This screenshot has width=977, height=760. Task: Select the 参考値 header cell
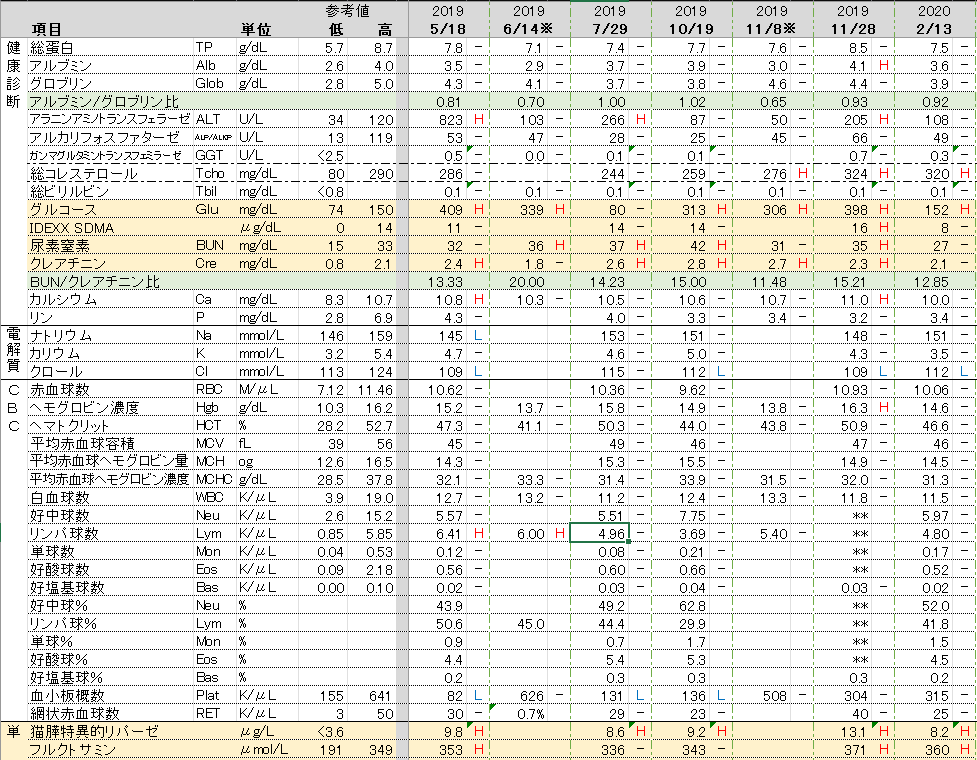click(347, 10)
